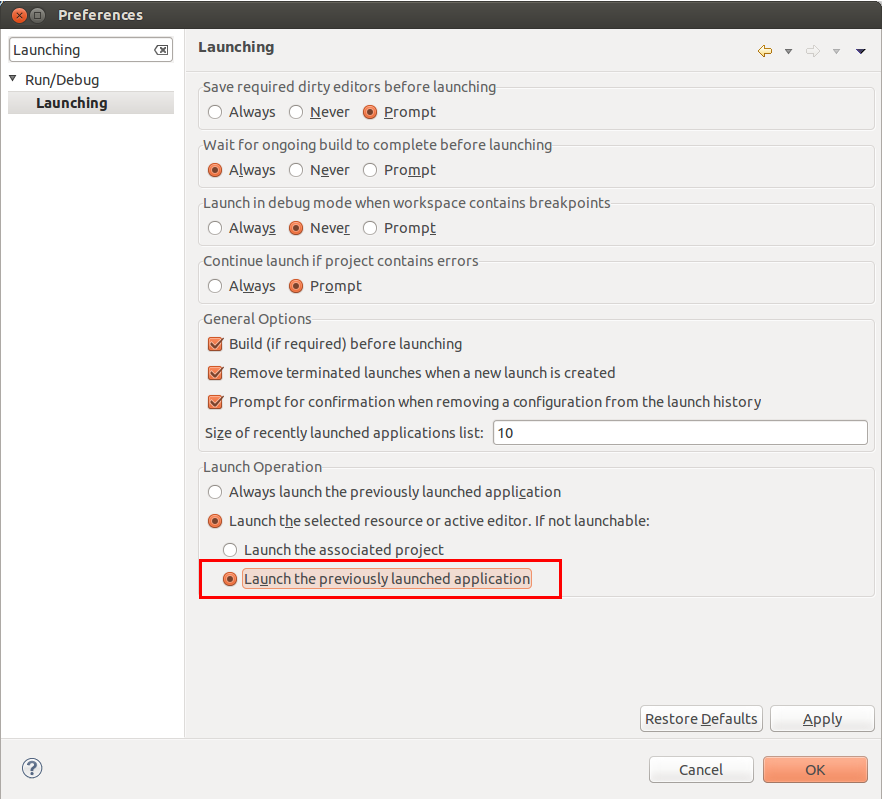This screenshot has height=799, width=882.
Task: Click the General Options group label
Action: coord(257,319)
